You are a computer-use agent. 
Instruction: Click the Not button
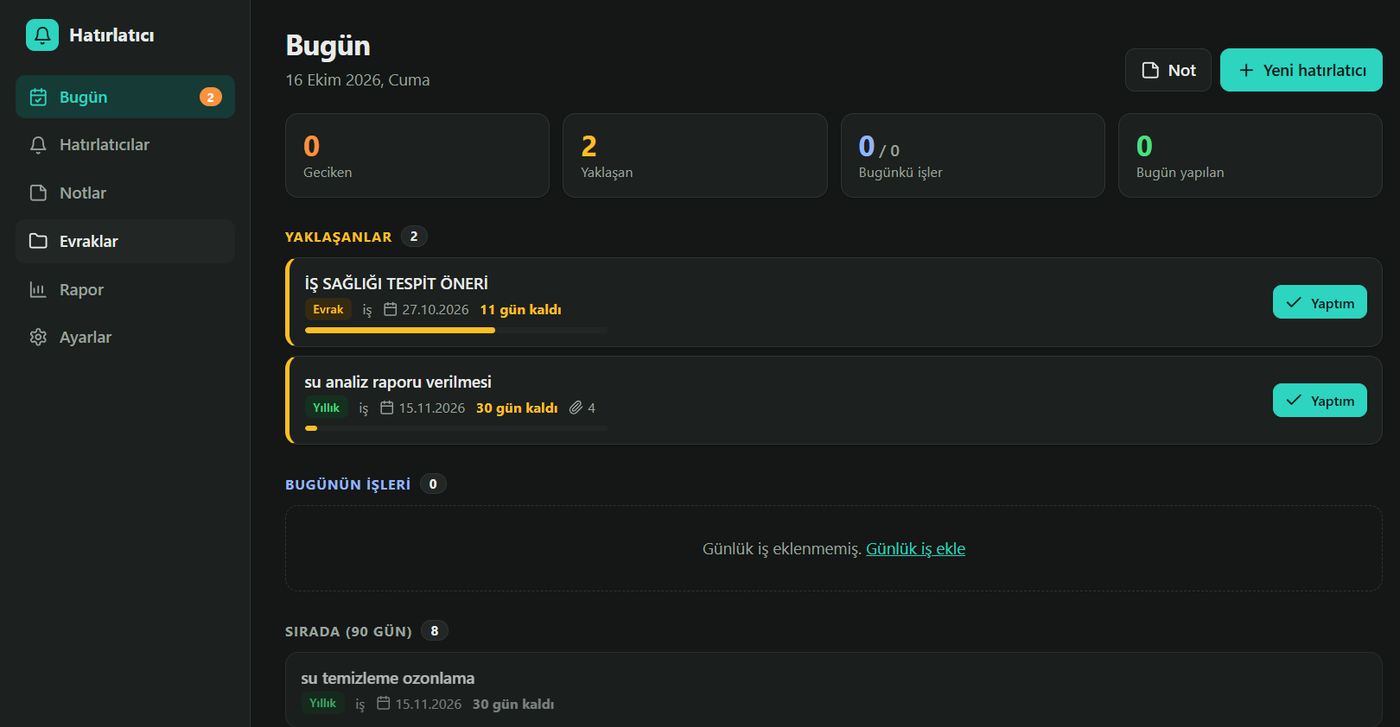click(x=1168, y=70)
